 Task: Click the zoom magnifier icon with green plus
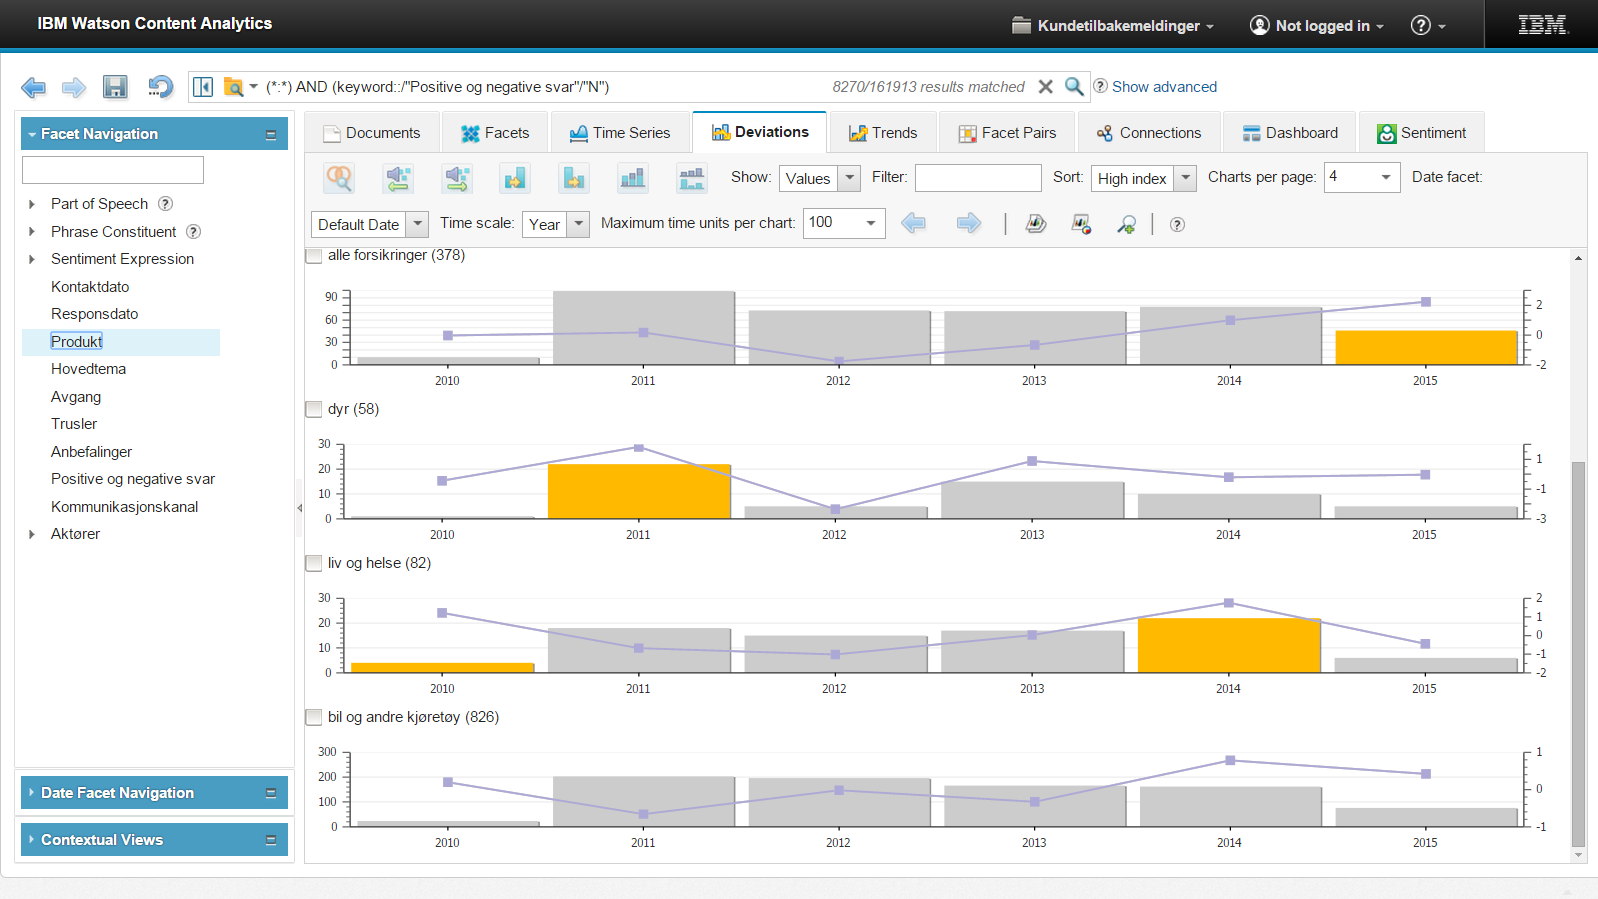pos(1127,224)
